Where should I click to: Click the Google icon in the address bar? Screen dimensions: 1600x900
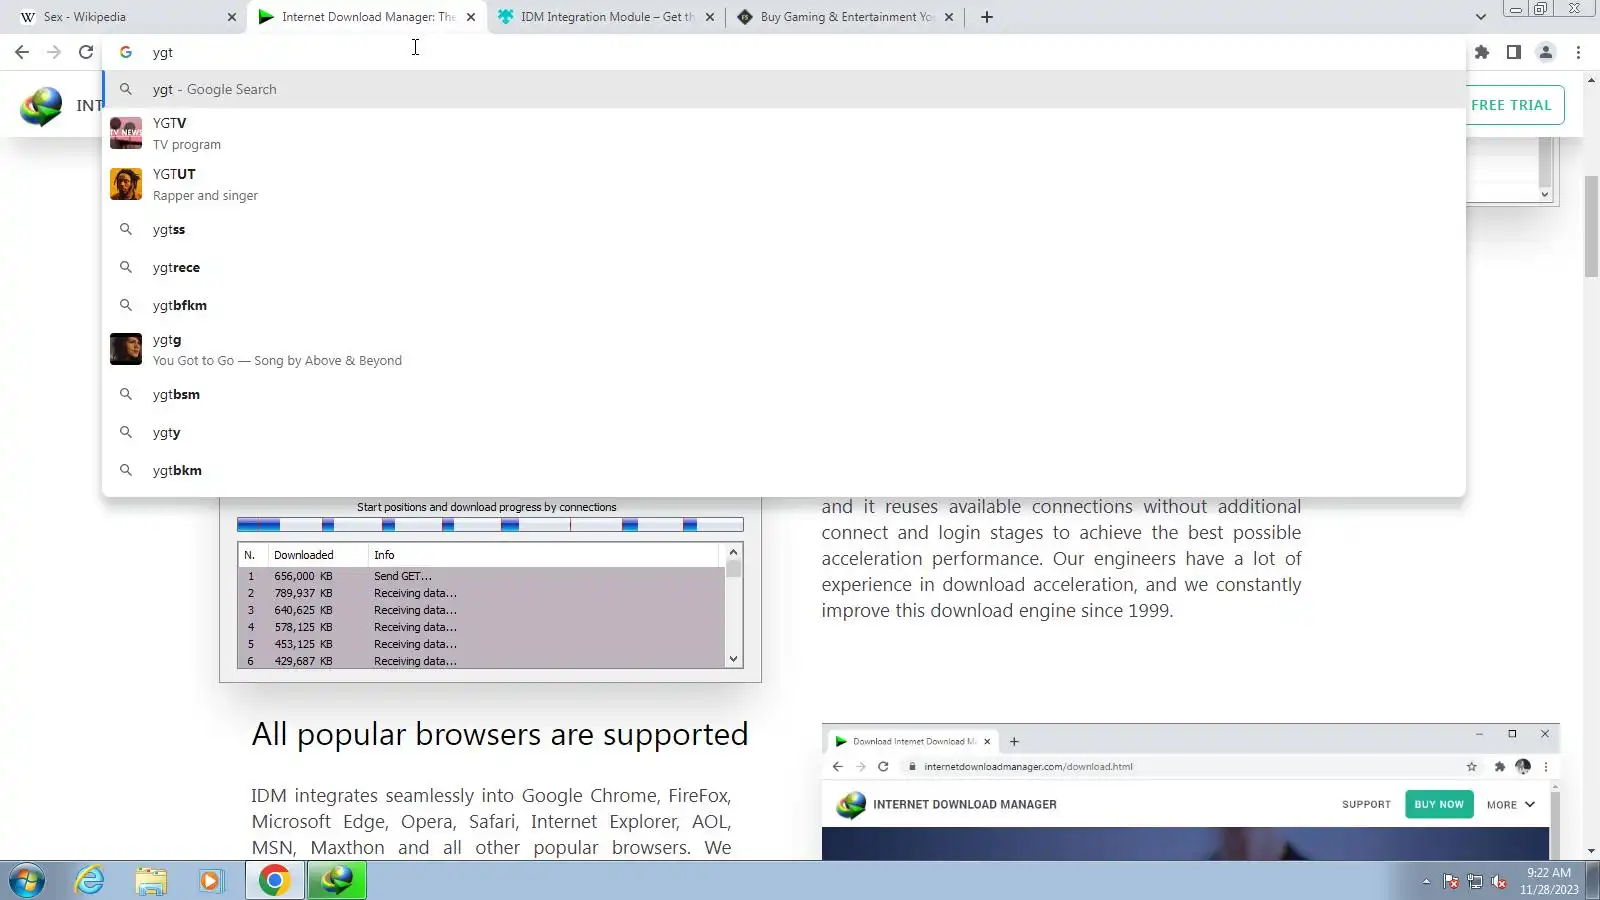tap(126, 52)
